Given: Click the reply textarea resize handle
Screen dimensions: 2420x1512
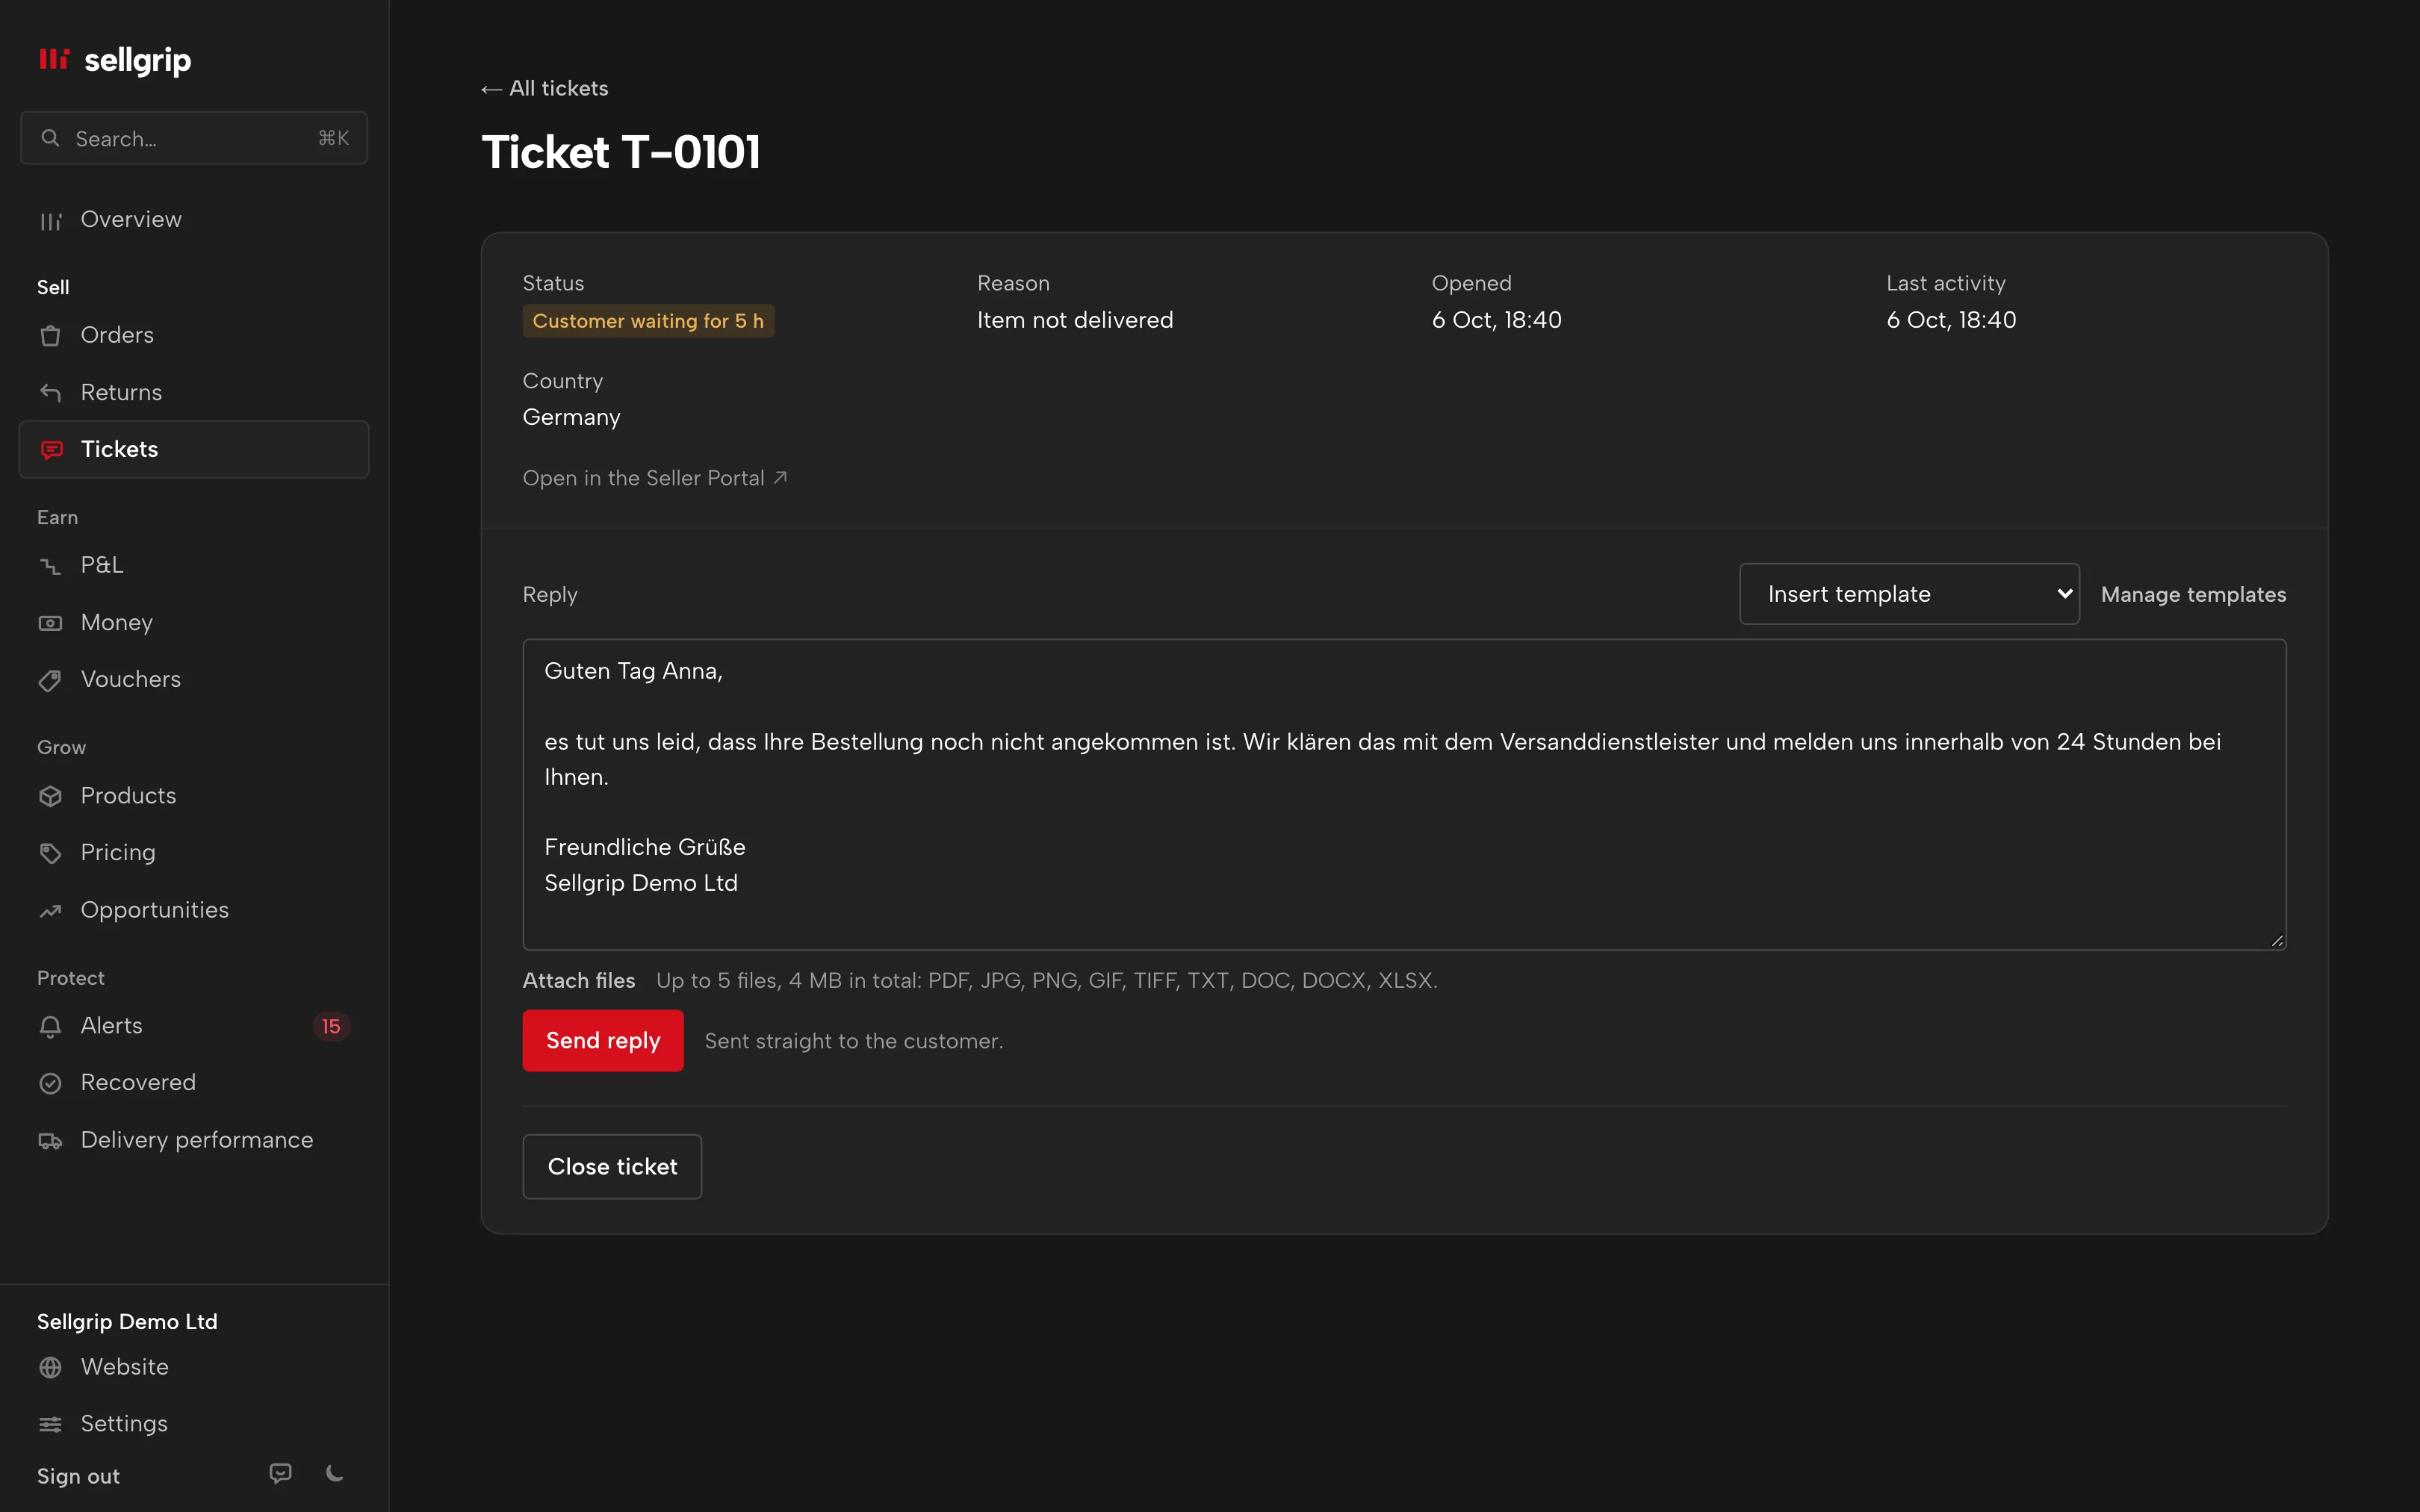Looking at the screenshot, I should [2277, 940].
